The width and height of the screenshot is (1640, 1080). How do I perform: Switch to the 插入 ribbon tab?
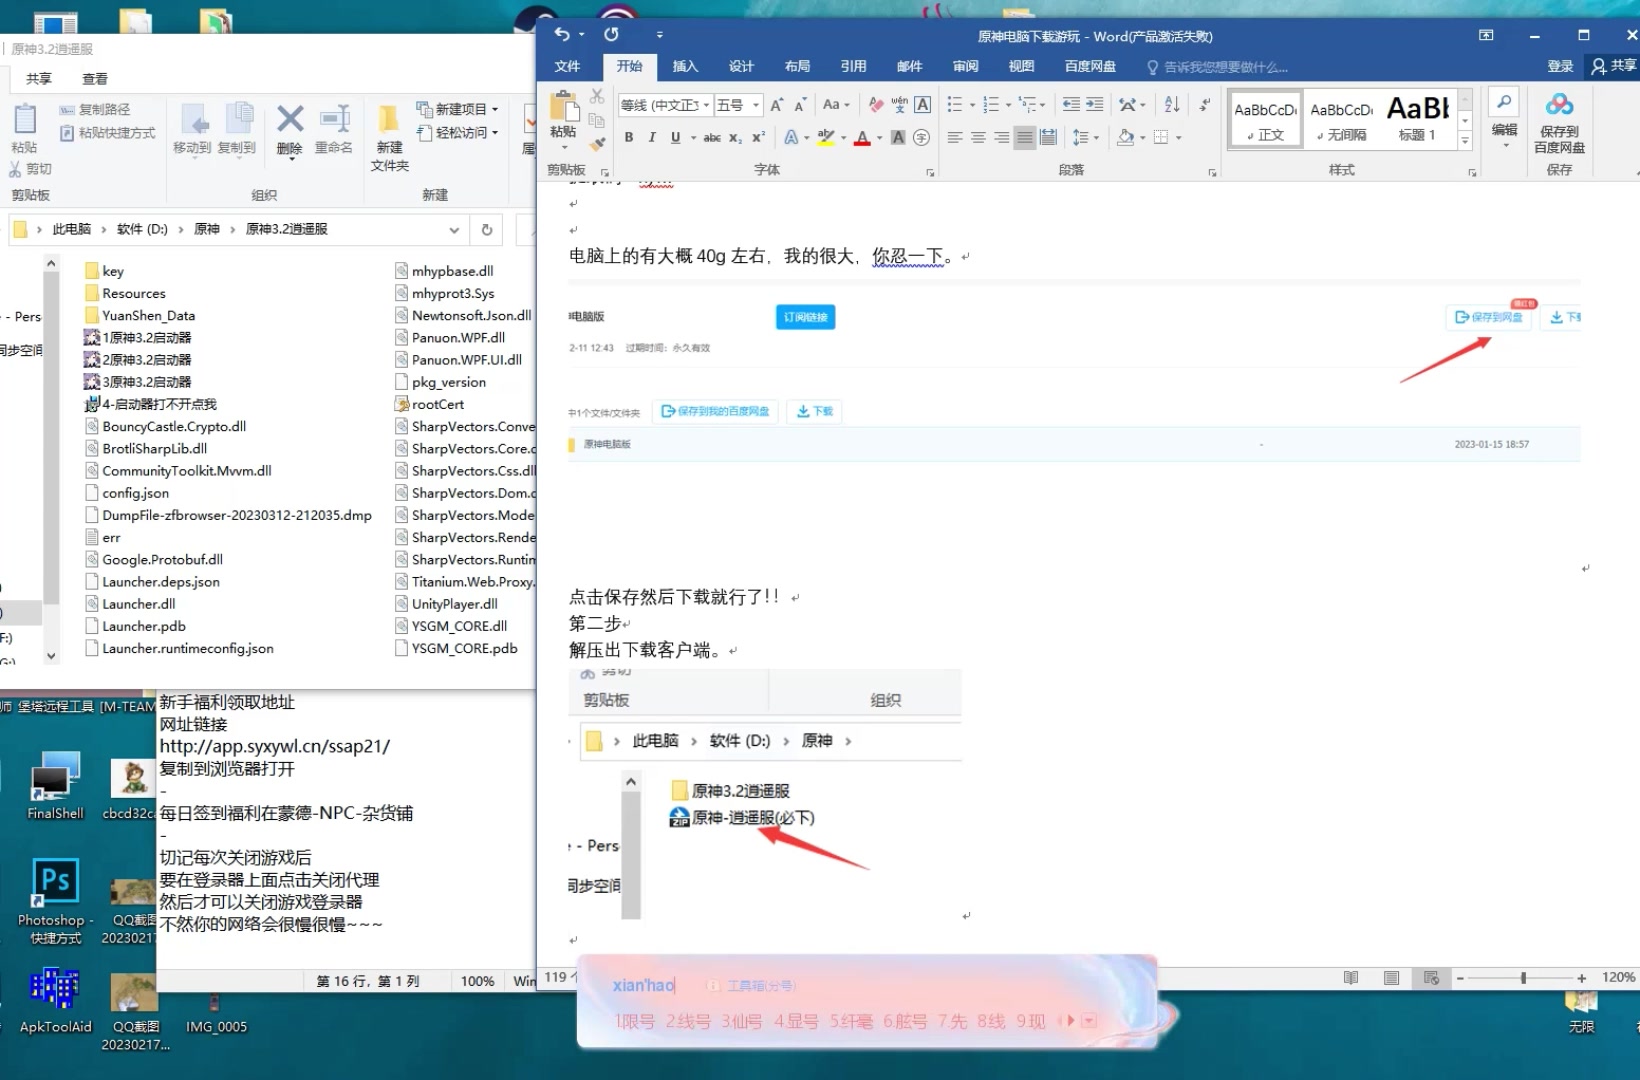tap(685, 66)
